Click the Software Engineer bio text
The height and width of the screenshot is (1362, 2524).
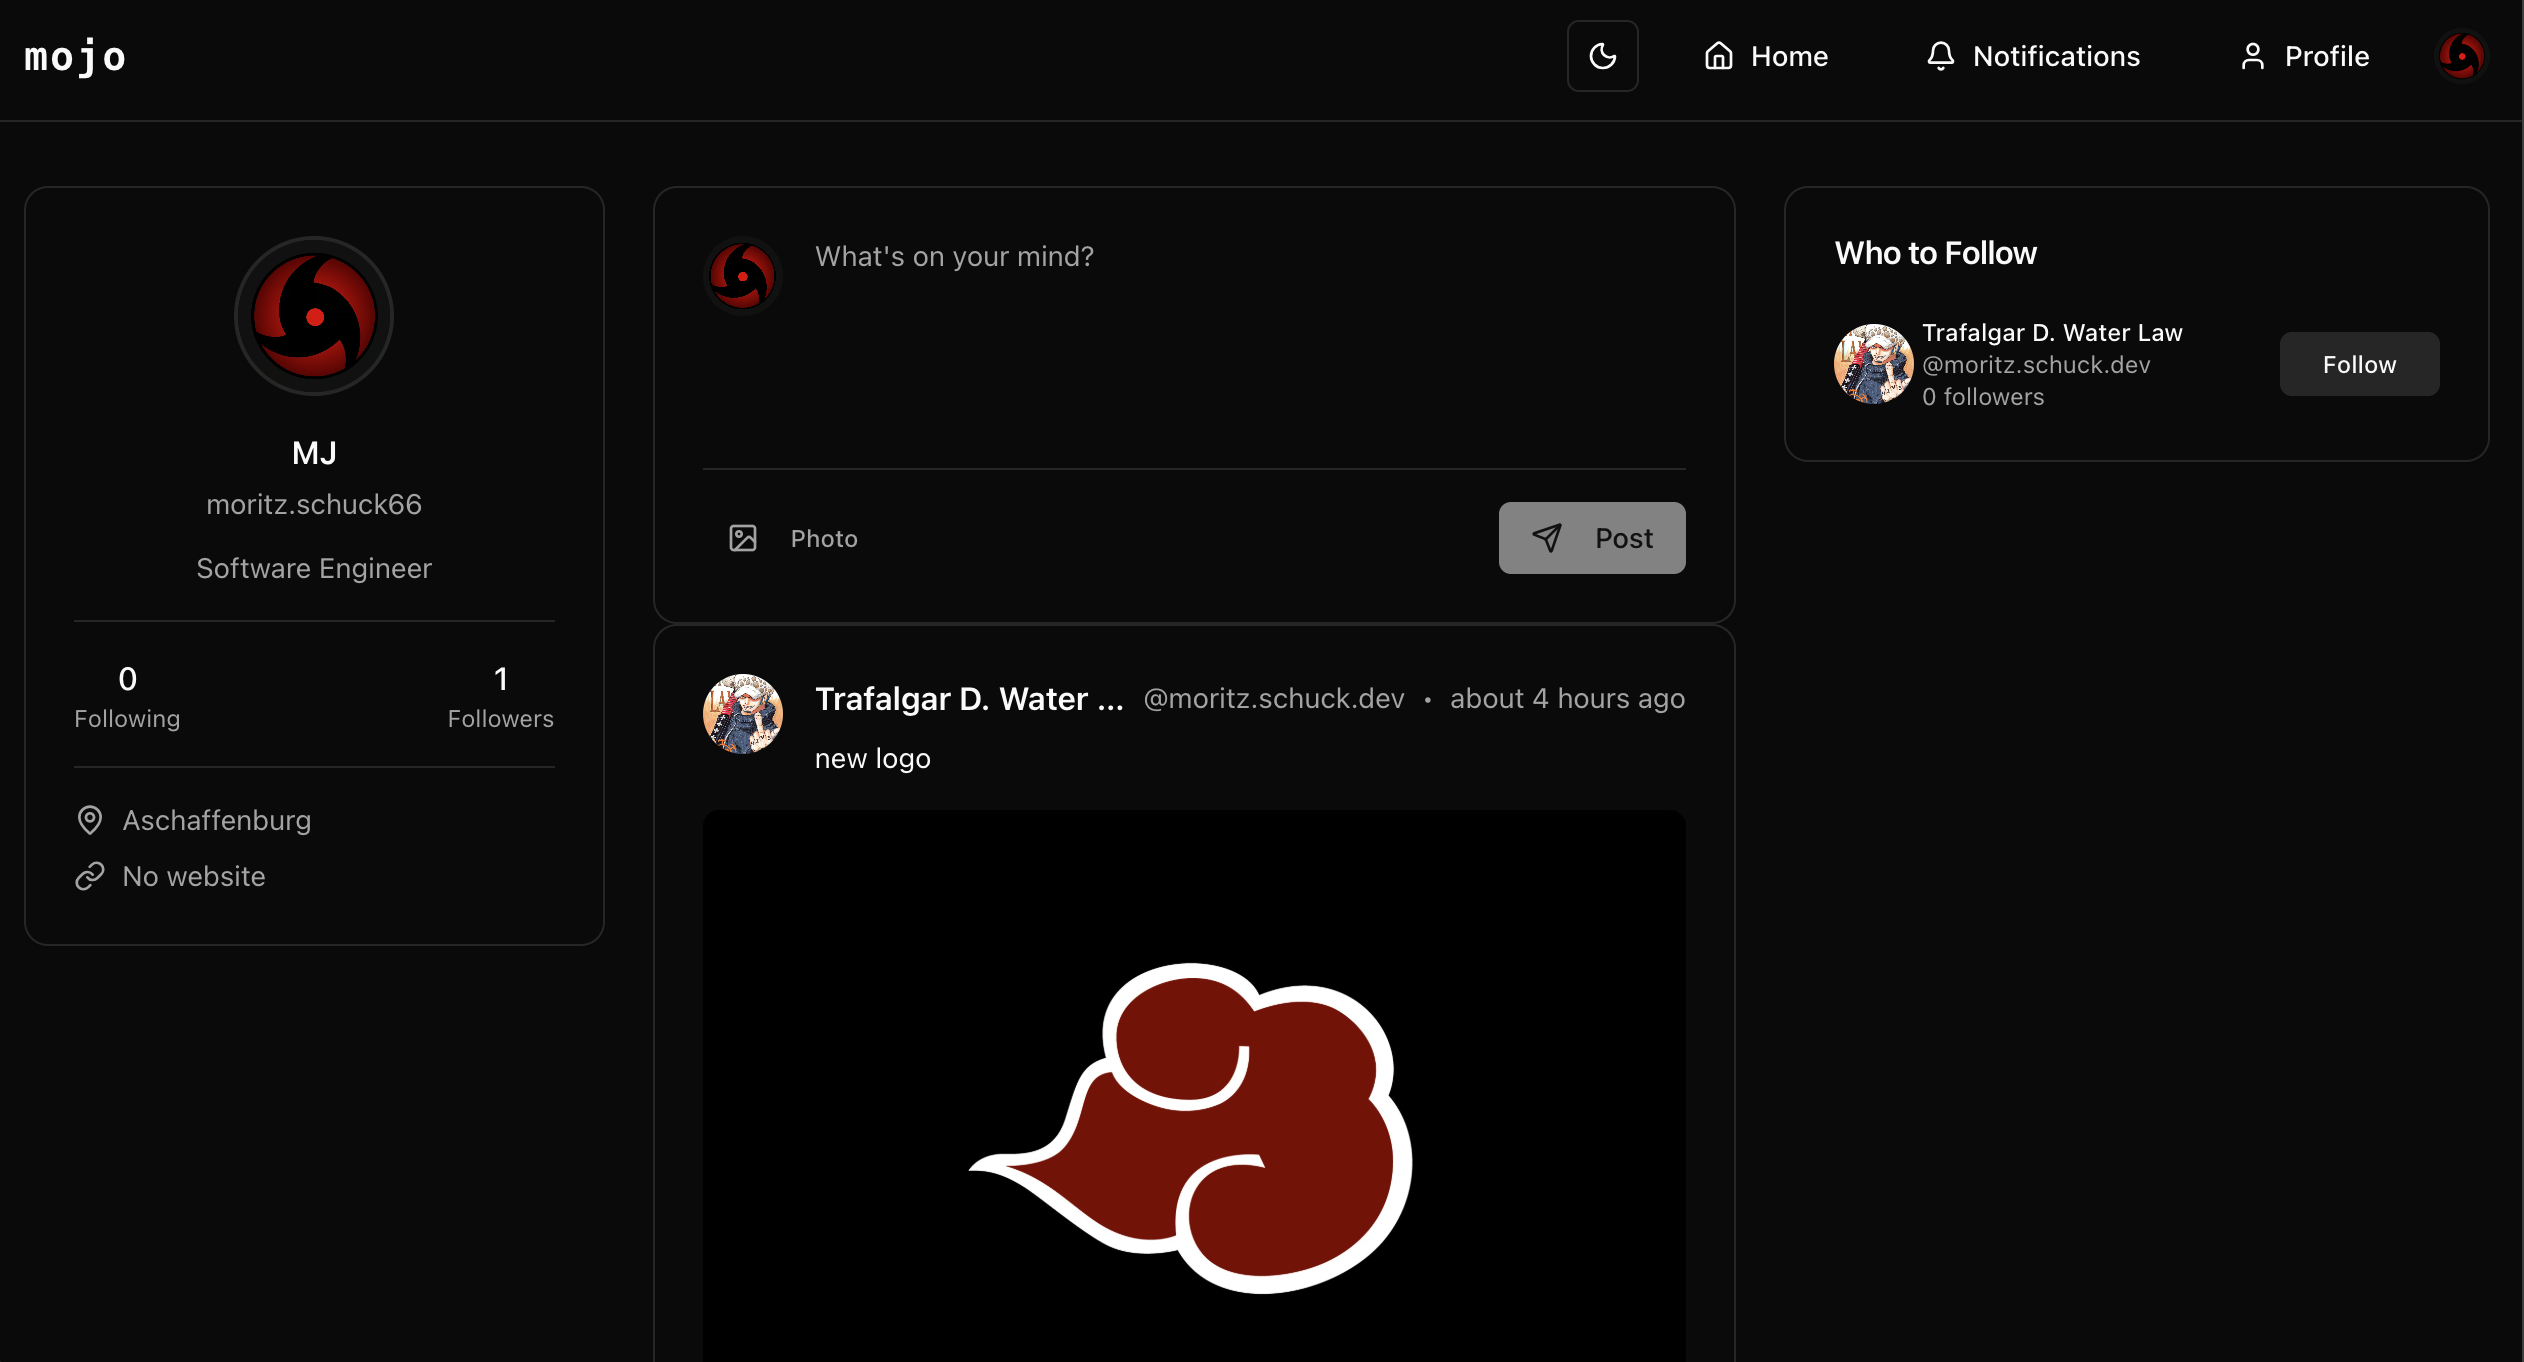pos(314,568)
